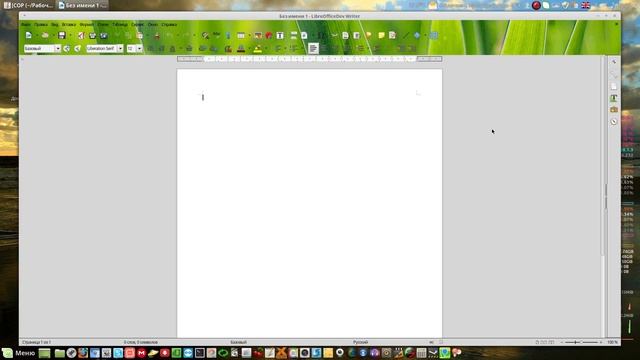Apply font color with the A icon

coord(241,49)
